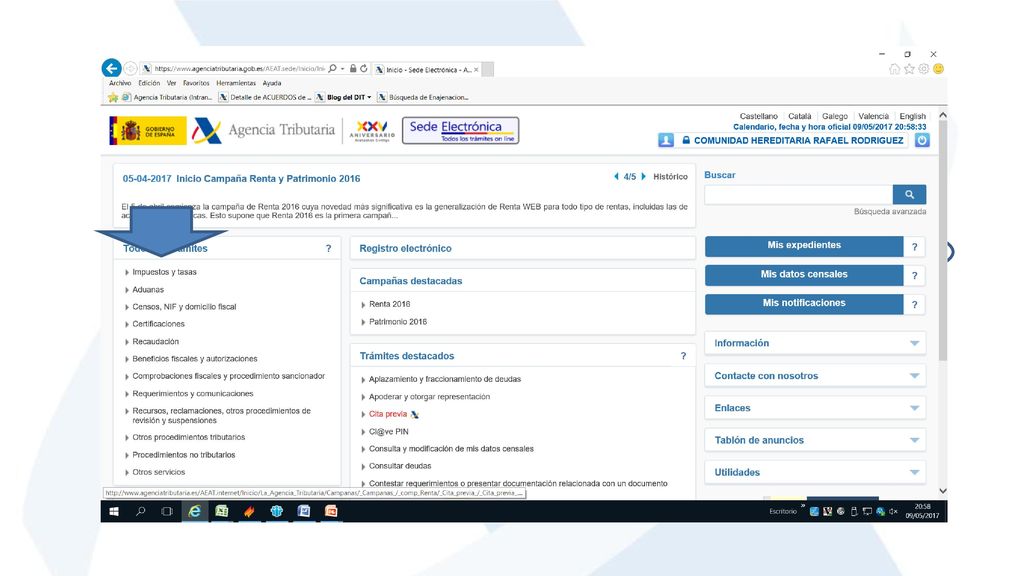
Task: Click the help question mark beside Mis notificaciones
Action: pyautogui.click(x=914, y=304)
